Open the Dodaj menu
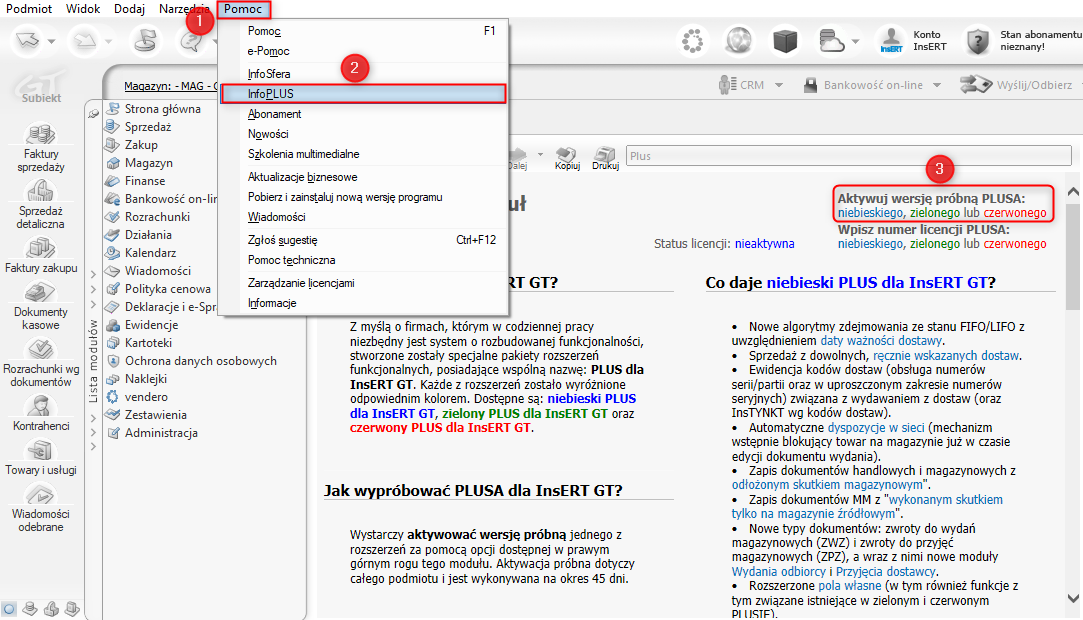Image resolution: width=1083 pixels, height=620 pixels. point(129,9)
